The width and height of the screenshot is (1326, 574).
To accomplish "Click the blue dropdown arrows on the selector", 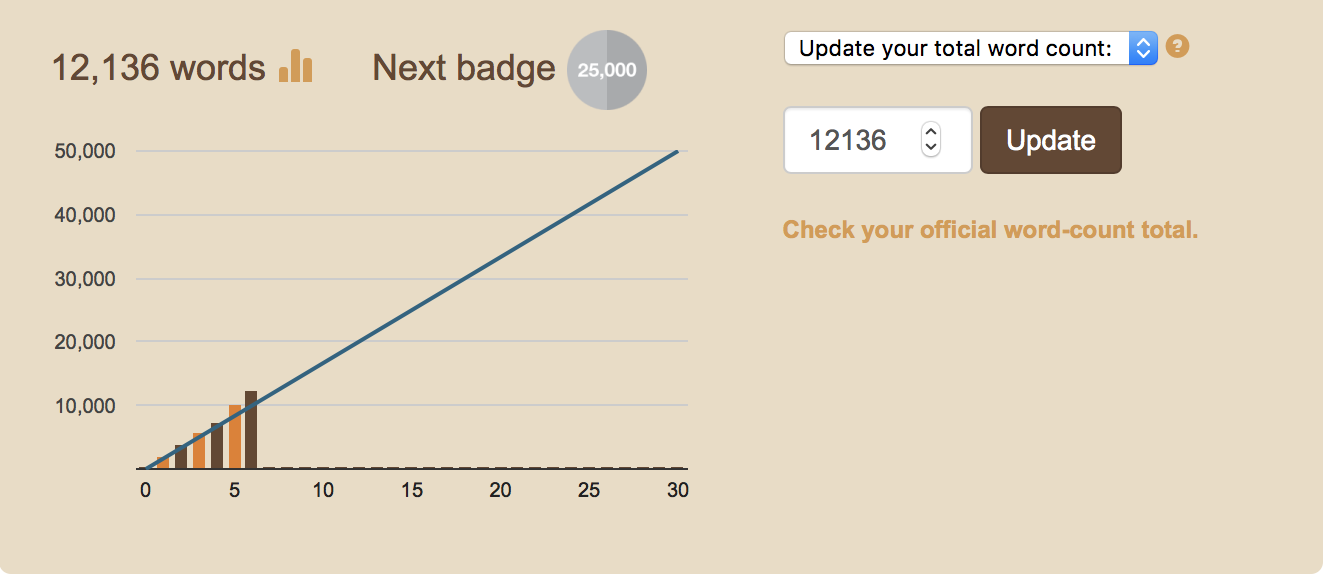I will click(1143, 48).
